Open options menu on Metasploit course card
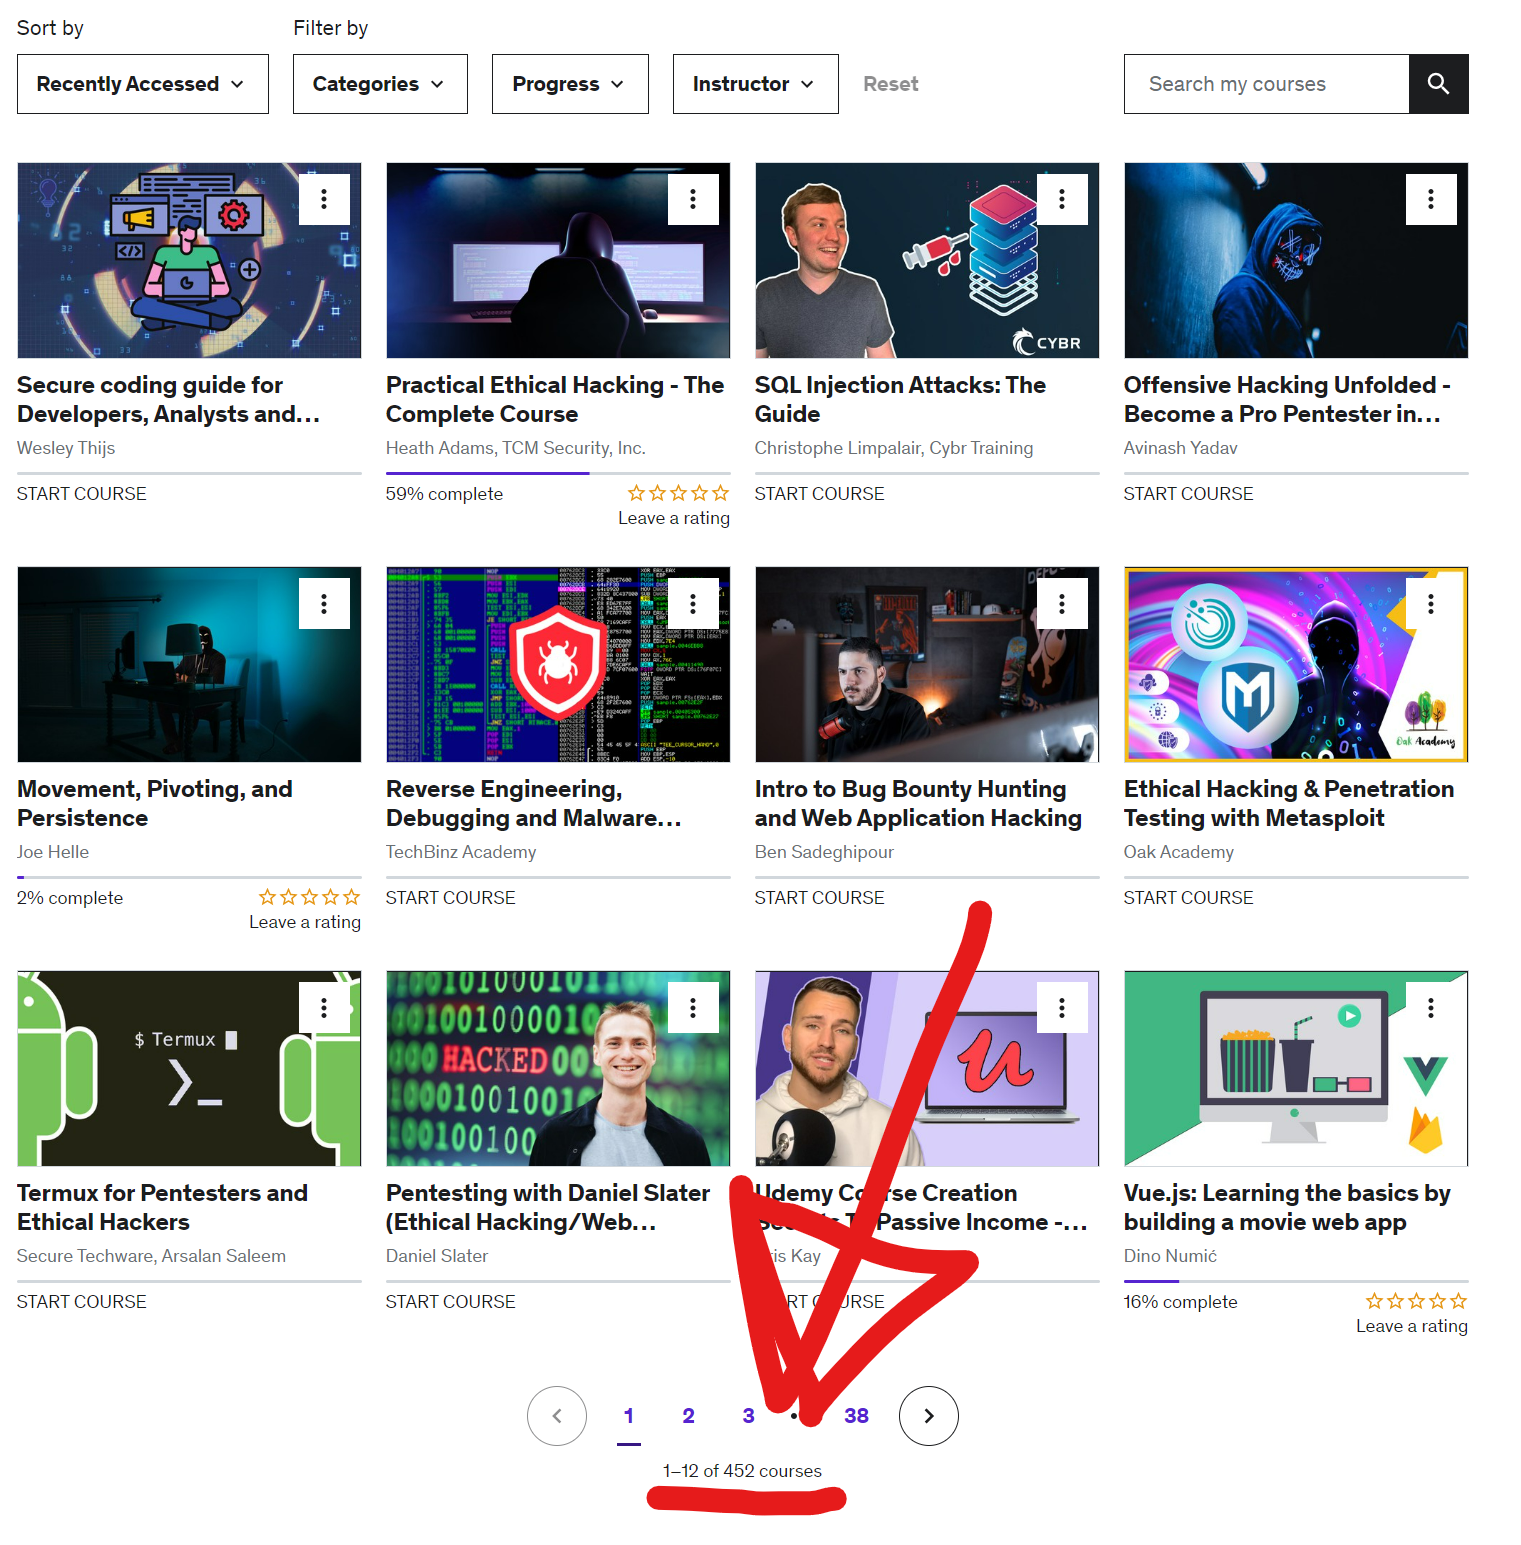The height and width of the screenshot is (1545, 1521). 1431,603
